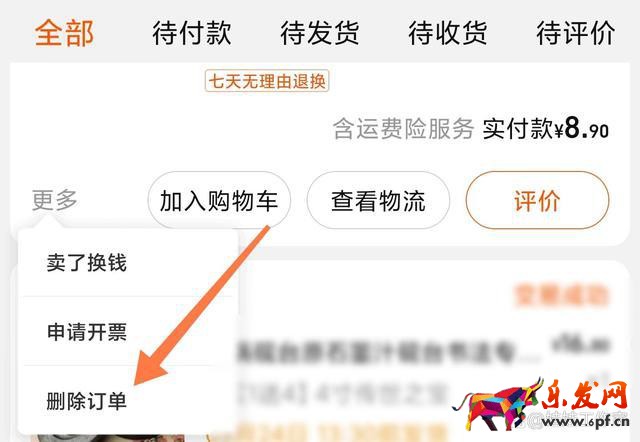Tap the 查看物流 button

(378, 200)
